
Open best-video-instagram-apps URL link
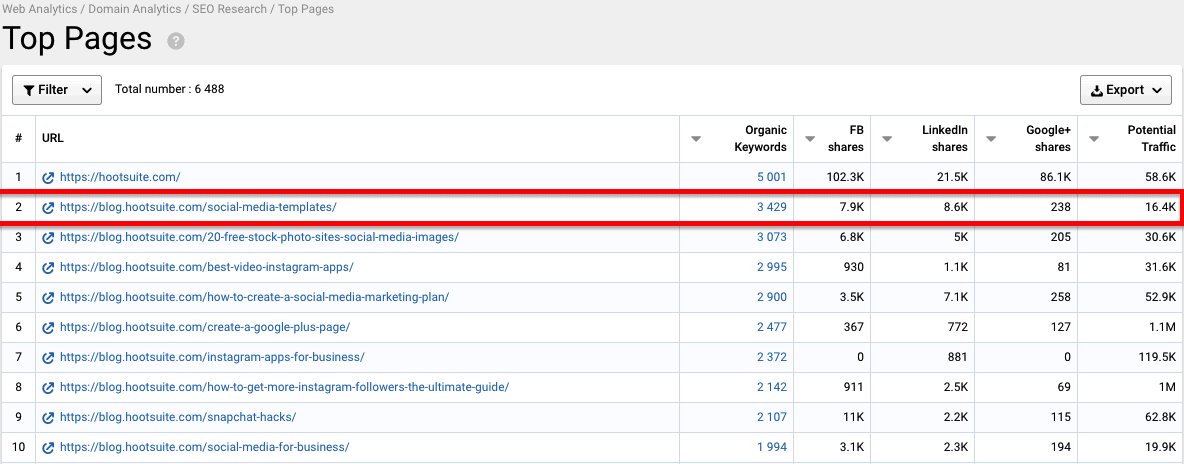tap(206, 268)
